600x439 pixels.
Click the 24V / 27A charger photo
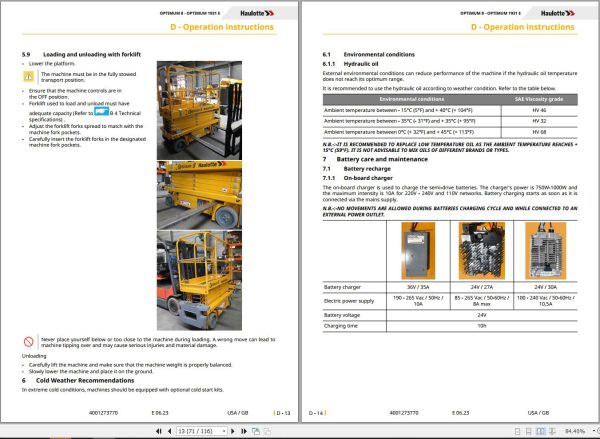click(482, 251)
